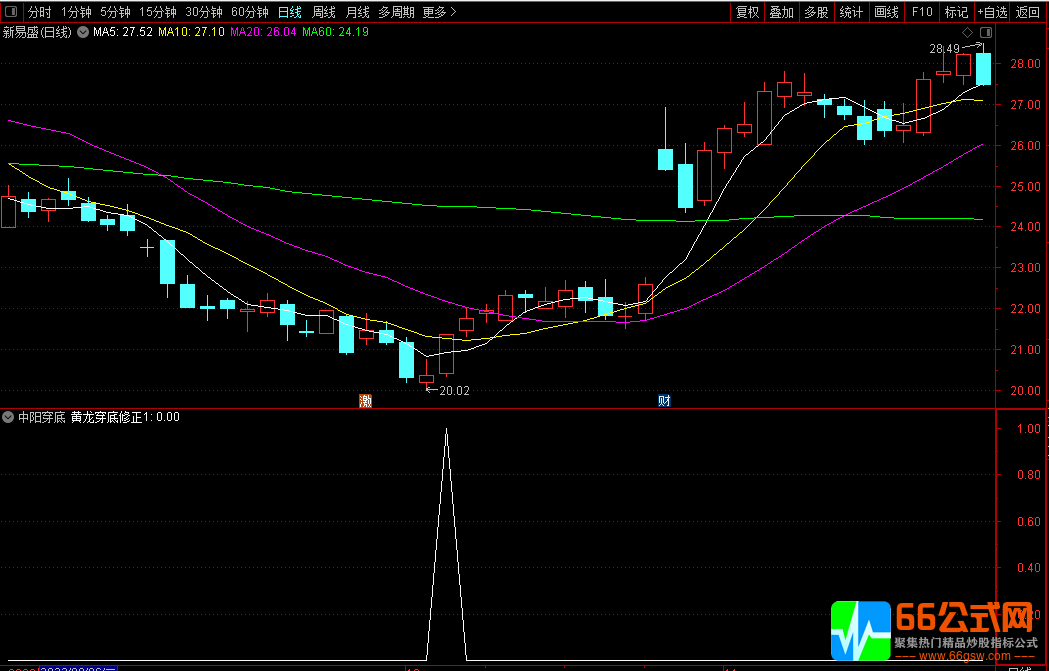Click the 28.49 high price label

click(x=944, y=49)
